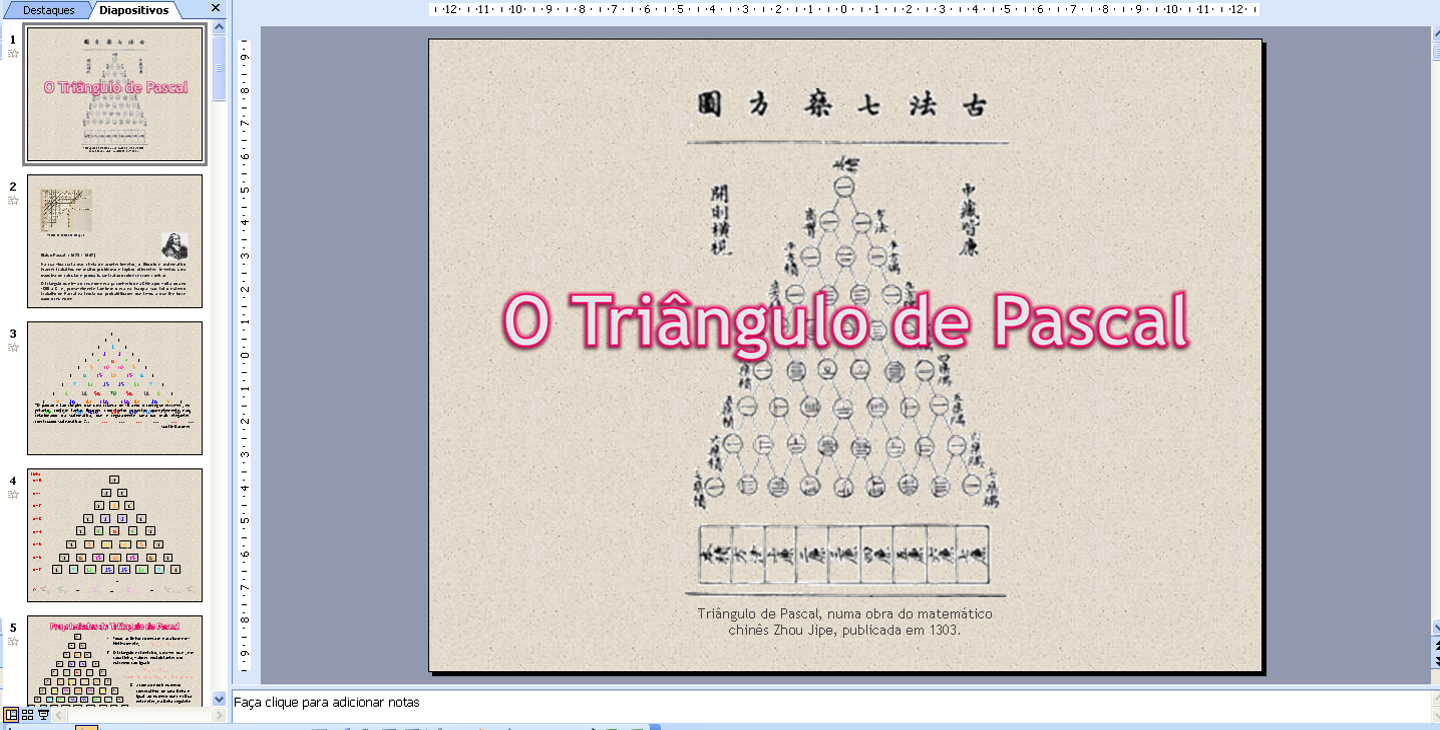Click the vertical ruler left of slide
Image resolution: width=1440 pixels, height=730 pixels.
[243, 355]
